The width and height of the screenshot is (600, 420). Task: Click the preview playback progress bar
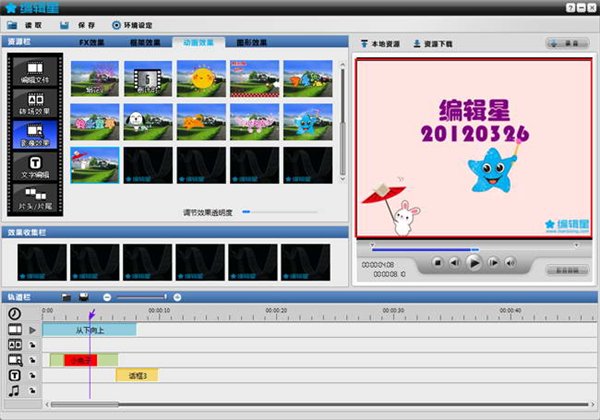pos(474,250)
